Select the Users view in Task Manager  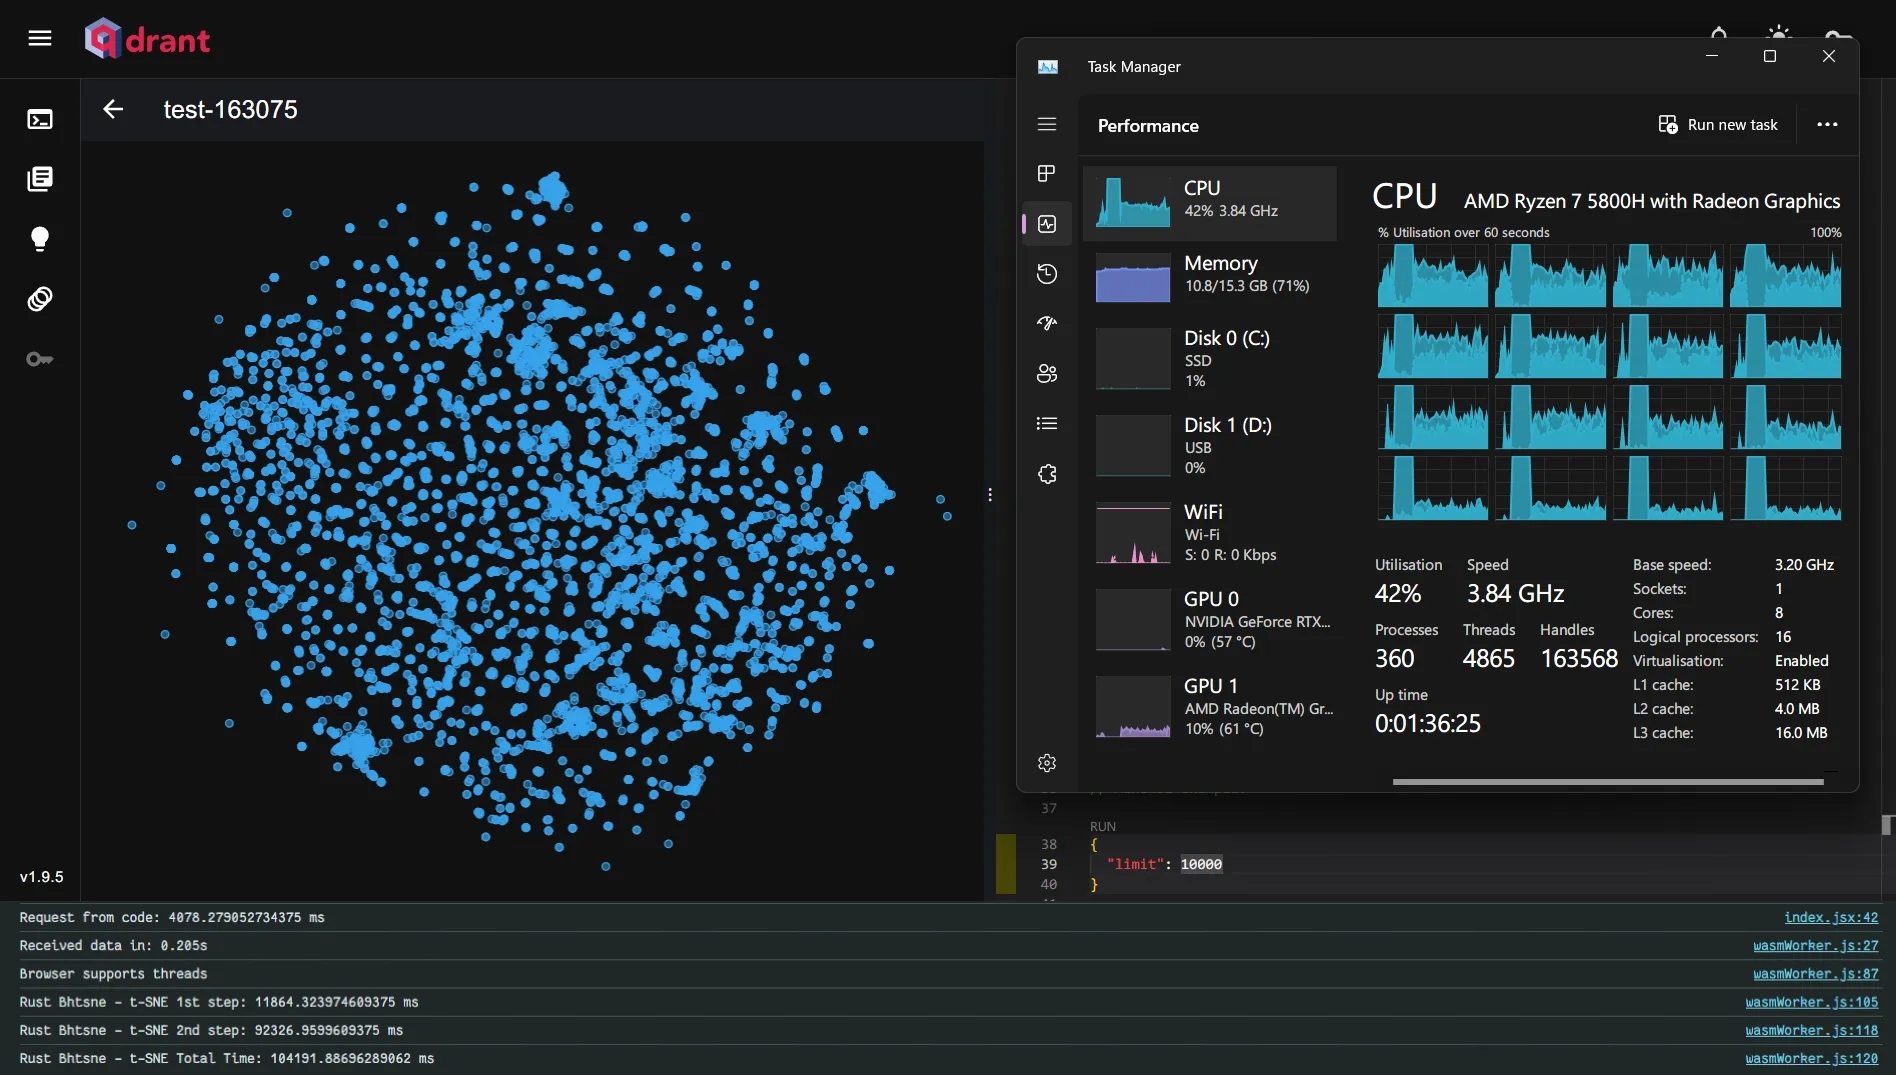(1046, 373)
